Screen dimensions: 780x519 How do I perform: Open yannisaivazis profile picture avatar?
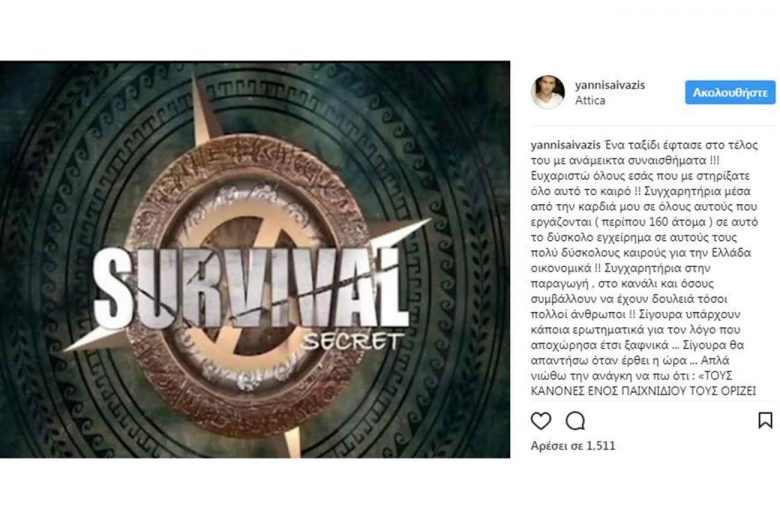coord(548,92)
